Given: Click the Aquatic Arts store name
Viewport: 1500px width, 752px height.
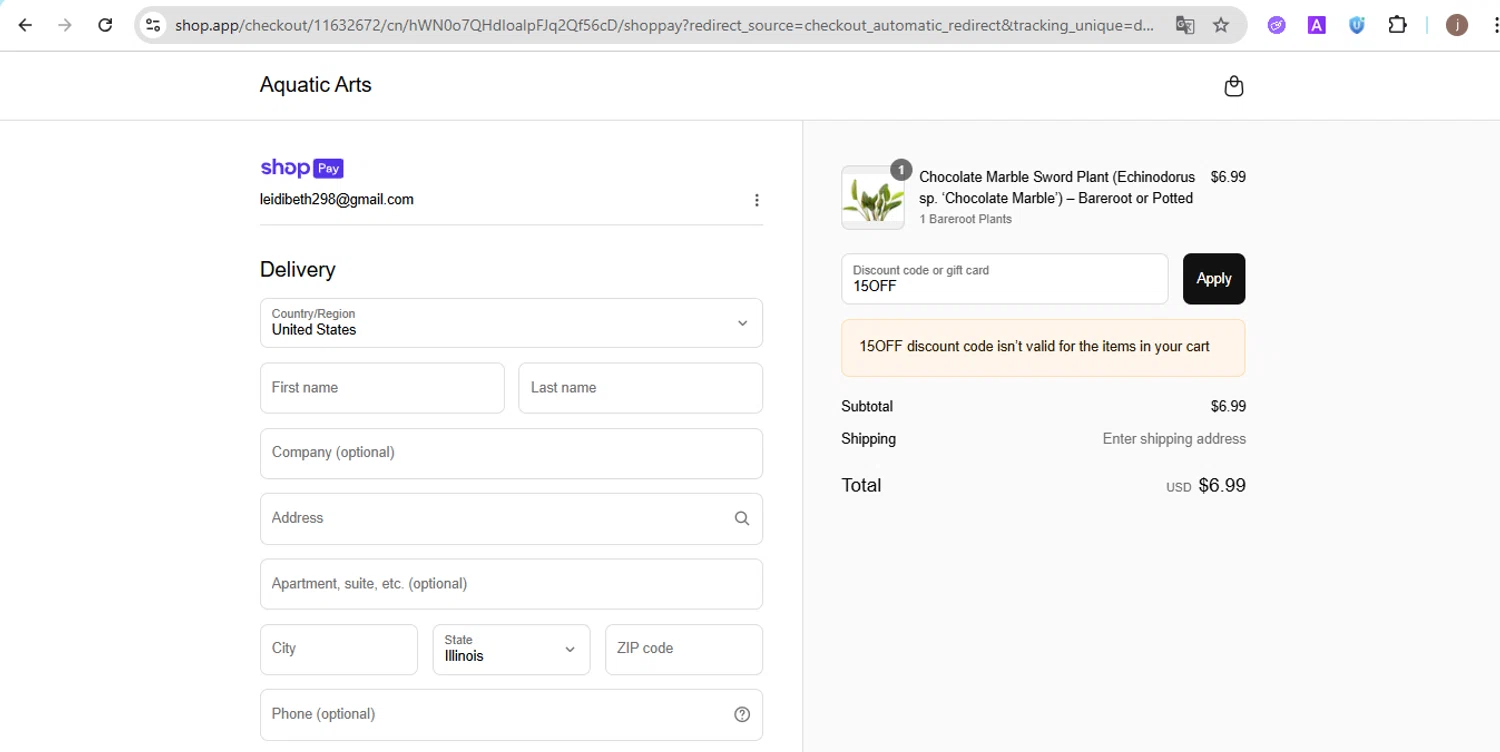Looking at the screenshot, I should pyautogui.click(x=316, y=85).
